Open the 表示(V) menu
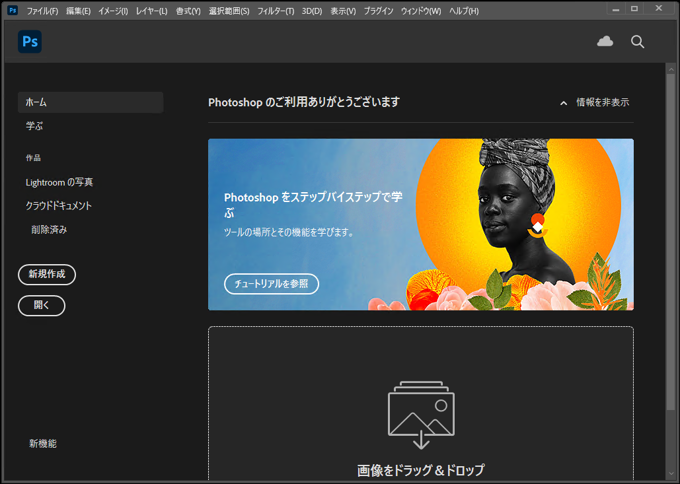 343,11
